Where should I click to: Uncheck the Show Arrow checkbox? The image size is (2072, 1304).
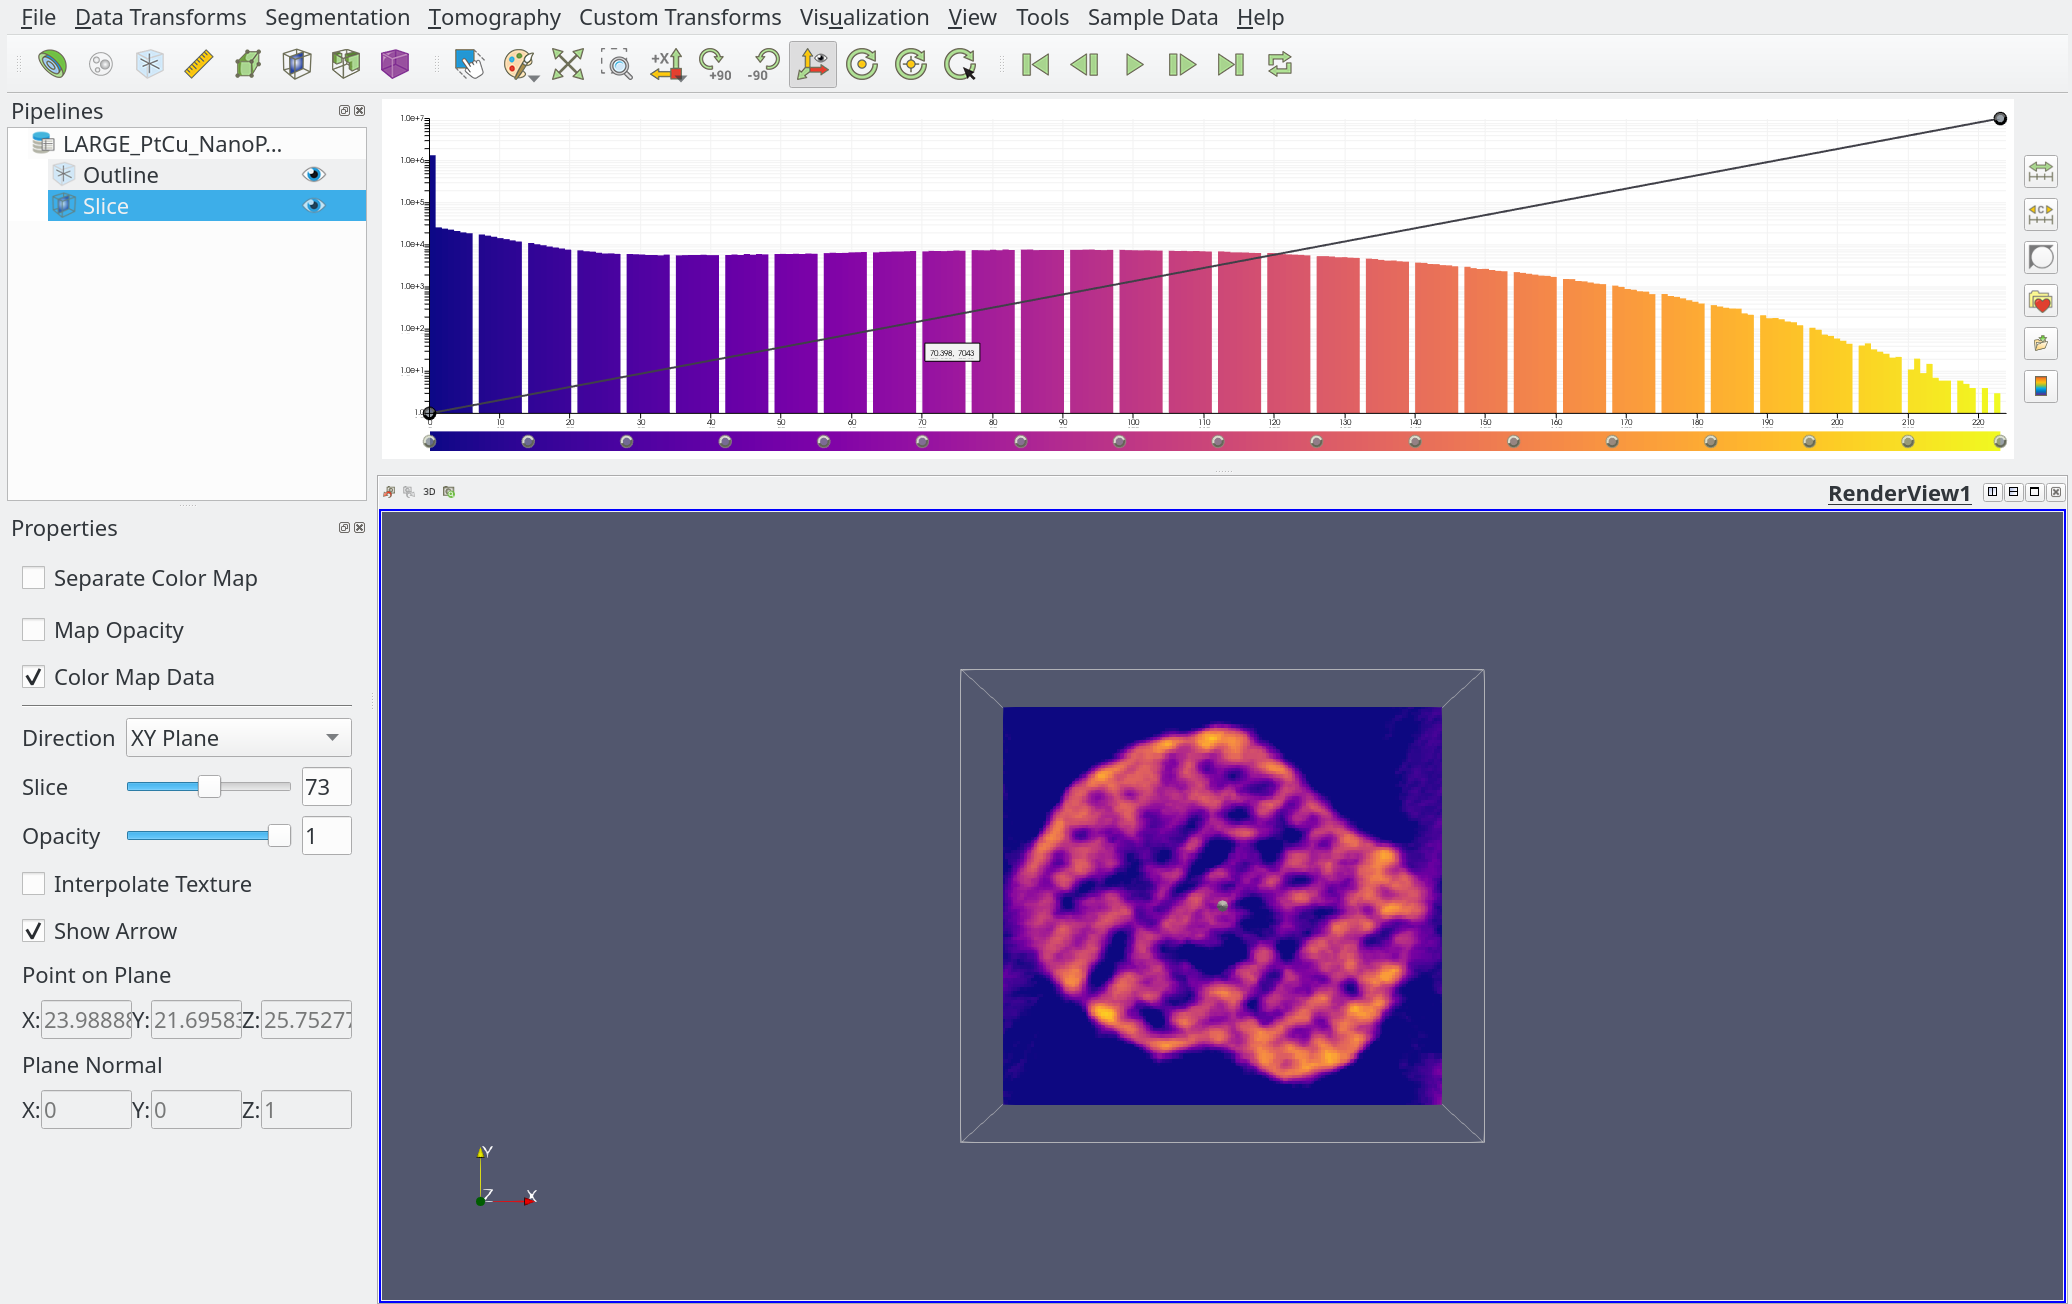33,931
